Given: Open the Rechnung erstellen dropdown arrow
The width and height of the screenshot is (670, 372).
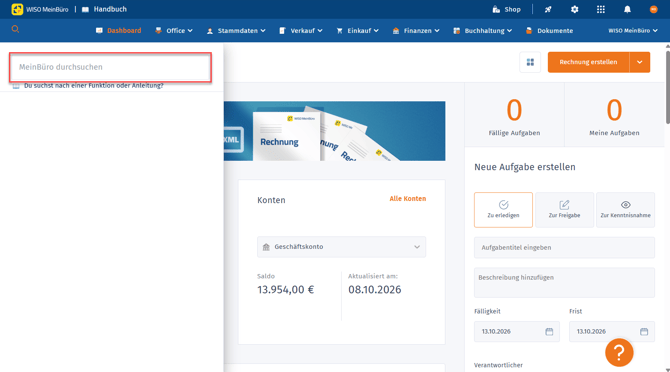Looking at the screenshot, I should (640, 62).
